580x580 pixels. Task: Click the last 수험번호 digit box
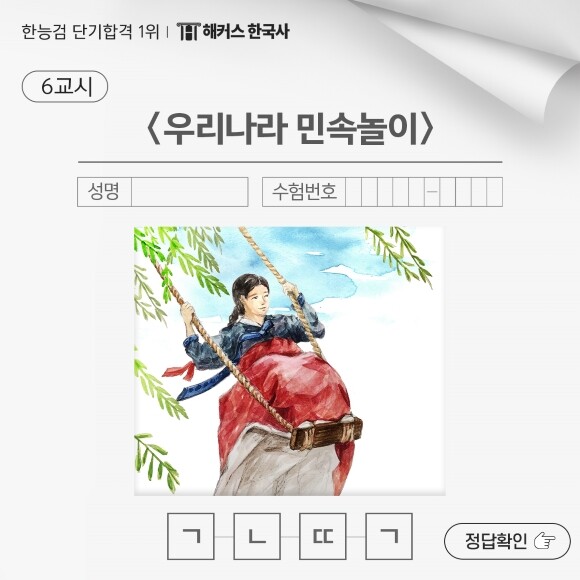click(495, 192)
